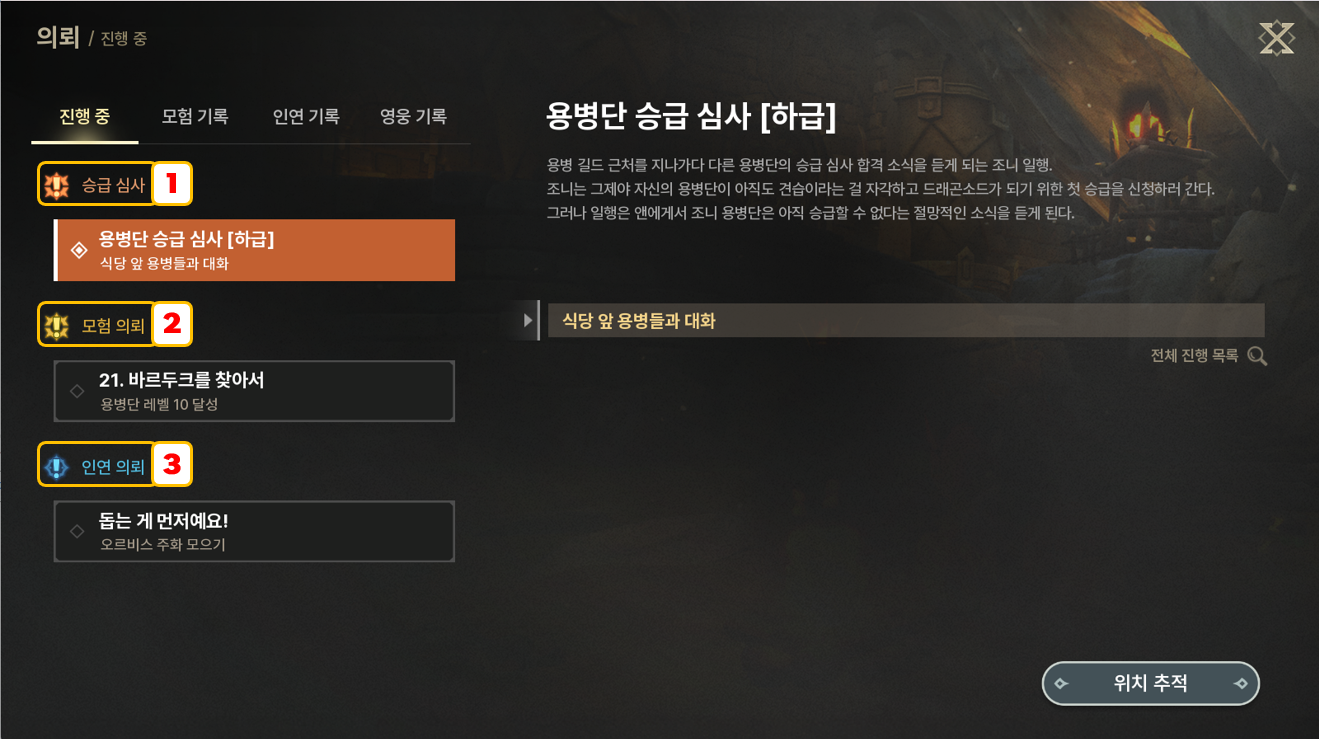Click the magnifier icon beside 전체 진행 목록
Image resolution: width=1319 pixels, height=739 pixels.
(x=1257, y=356)
